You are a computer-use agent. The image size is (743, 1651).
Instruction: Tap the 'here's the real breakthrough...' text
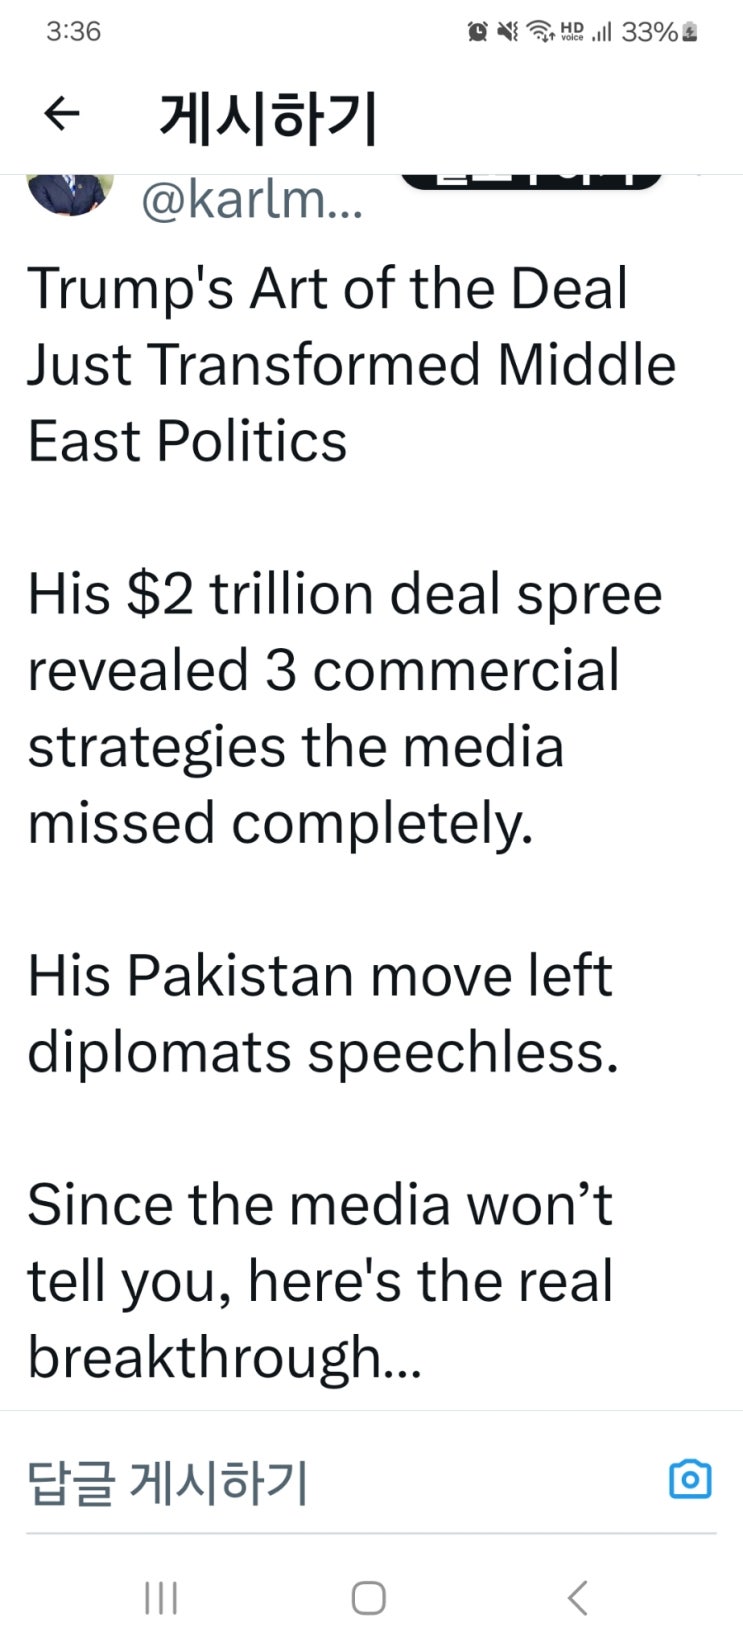pyautogui.click(x=320, y=1319)
